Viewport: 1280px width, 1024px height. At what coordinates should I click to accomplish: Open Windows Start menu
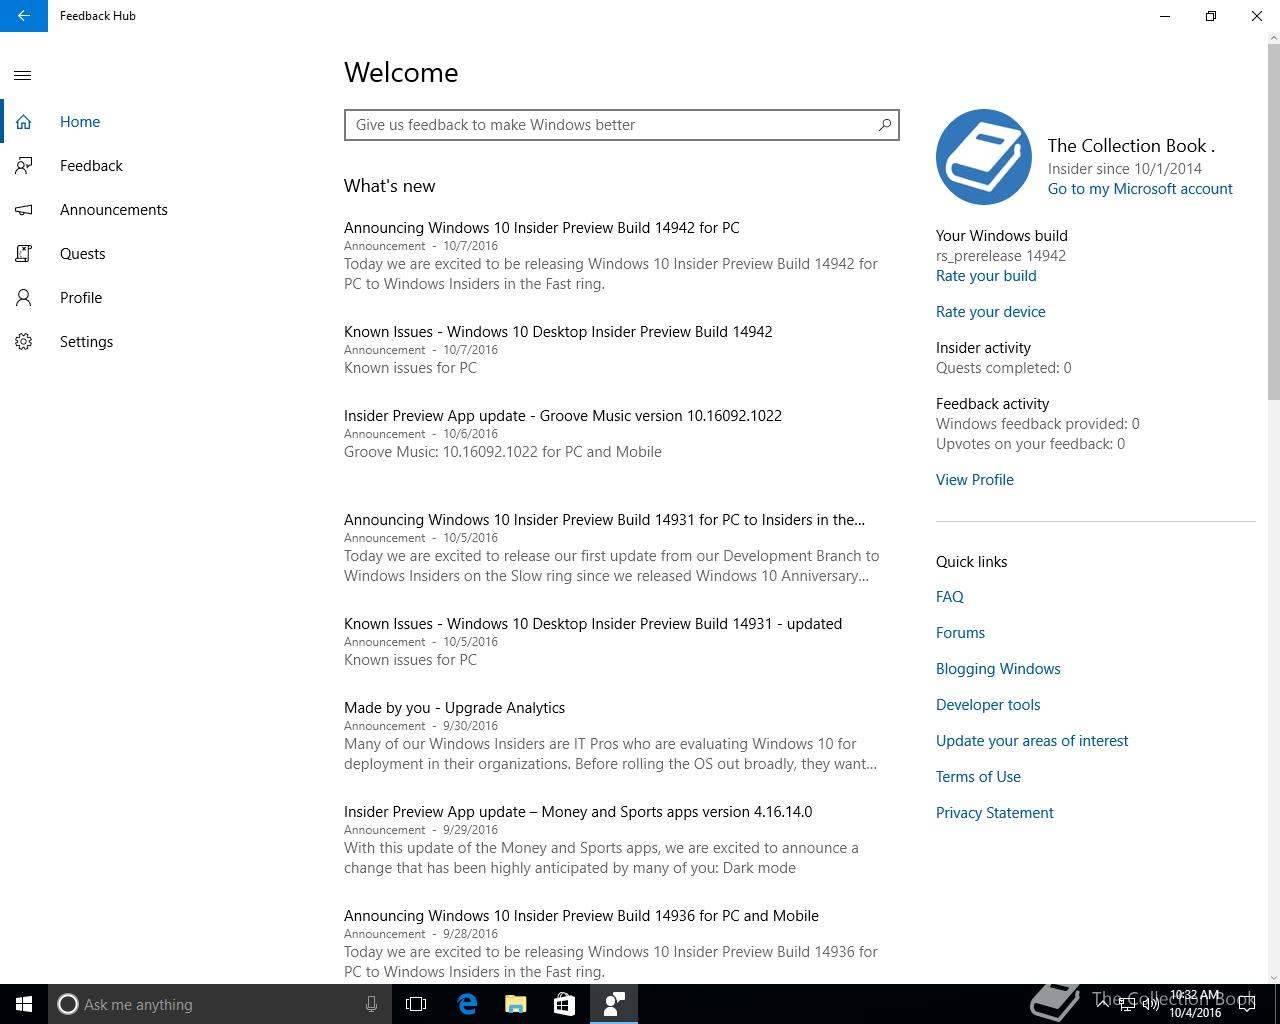(x=24, y=1004)
